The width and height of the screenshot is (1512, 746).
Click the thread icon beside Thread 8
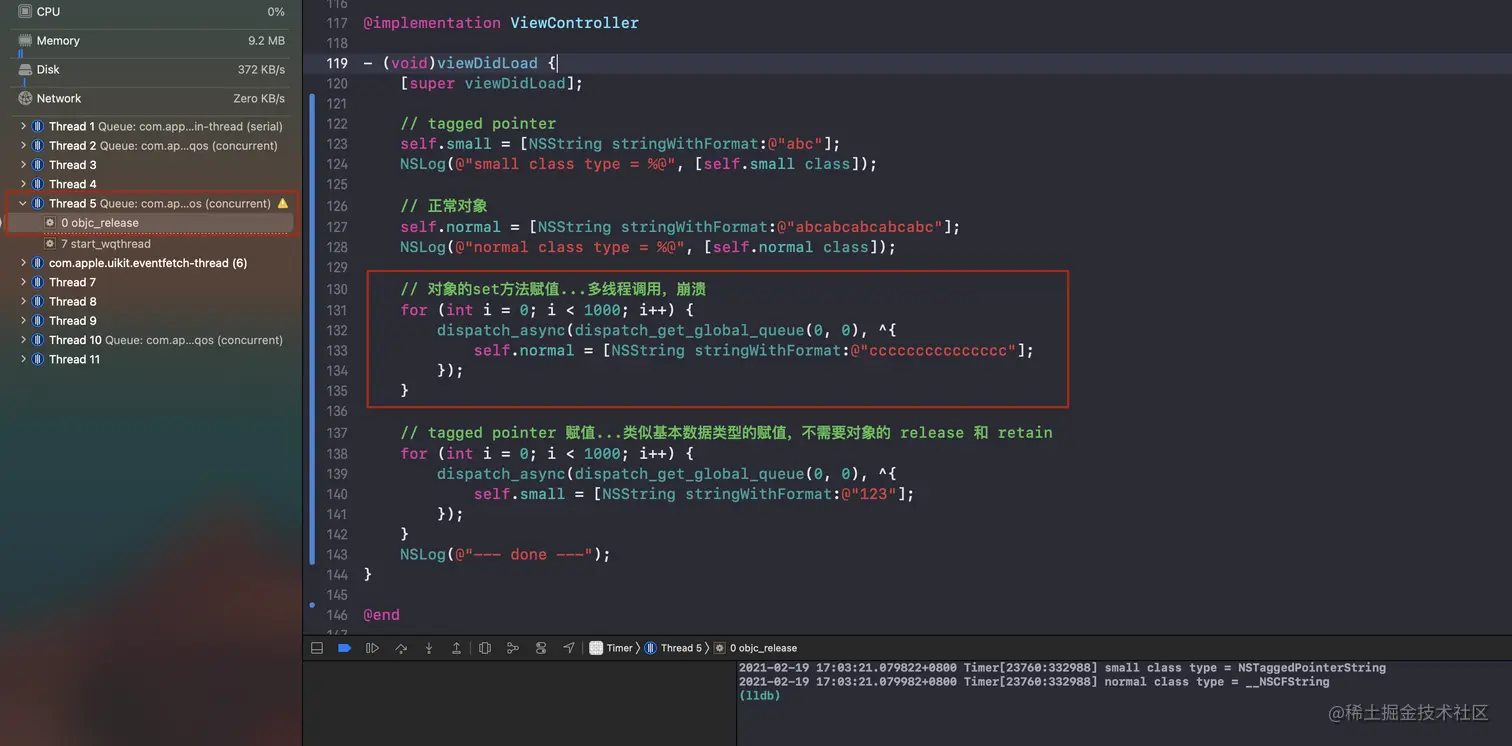click(38, 301)
